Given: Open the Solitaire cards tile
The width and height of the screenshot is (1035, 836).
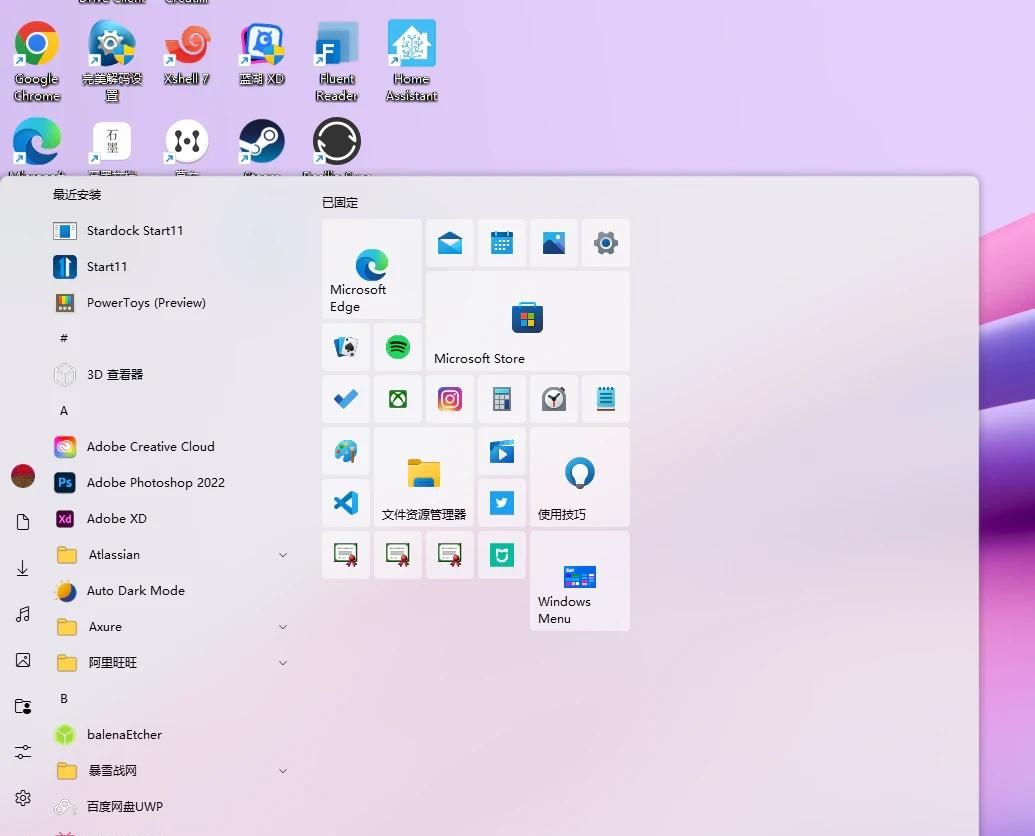Looking at the screenshot, I should (x=346, y=347).
